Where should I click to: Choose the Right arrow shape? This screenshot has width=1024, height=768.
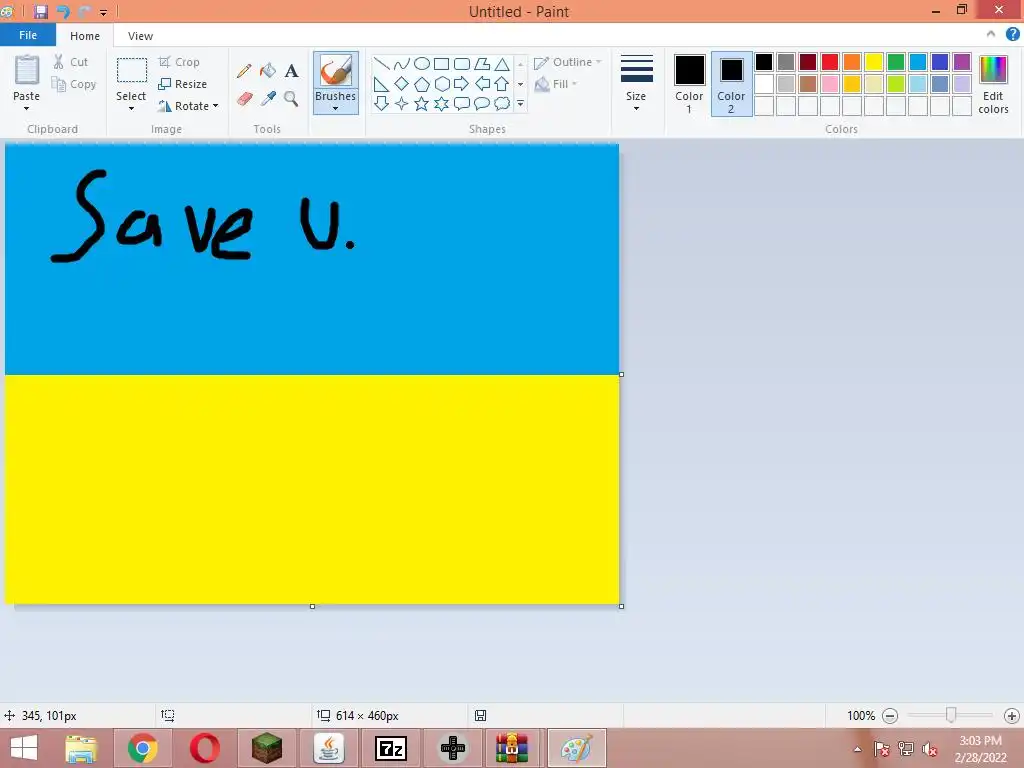[x=462, y=84]
